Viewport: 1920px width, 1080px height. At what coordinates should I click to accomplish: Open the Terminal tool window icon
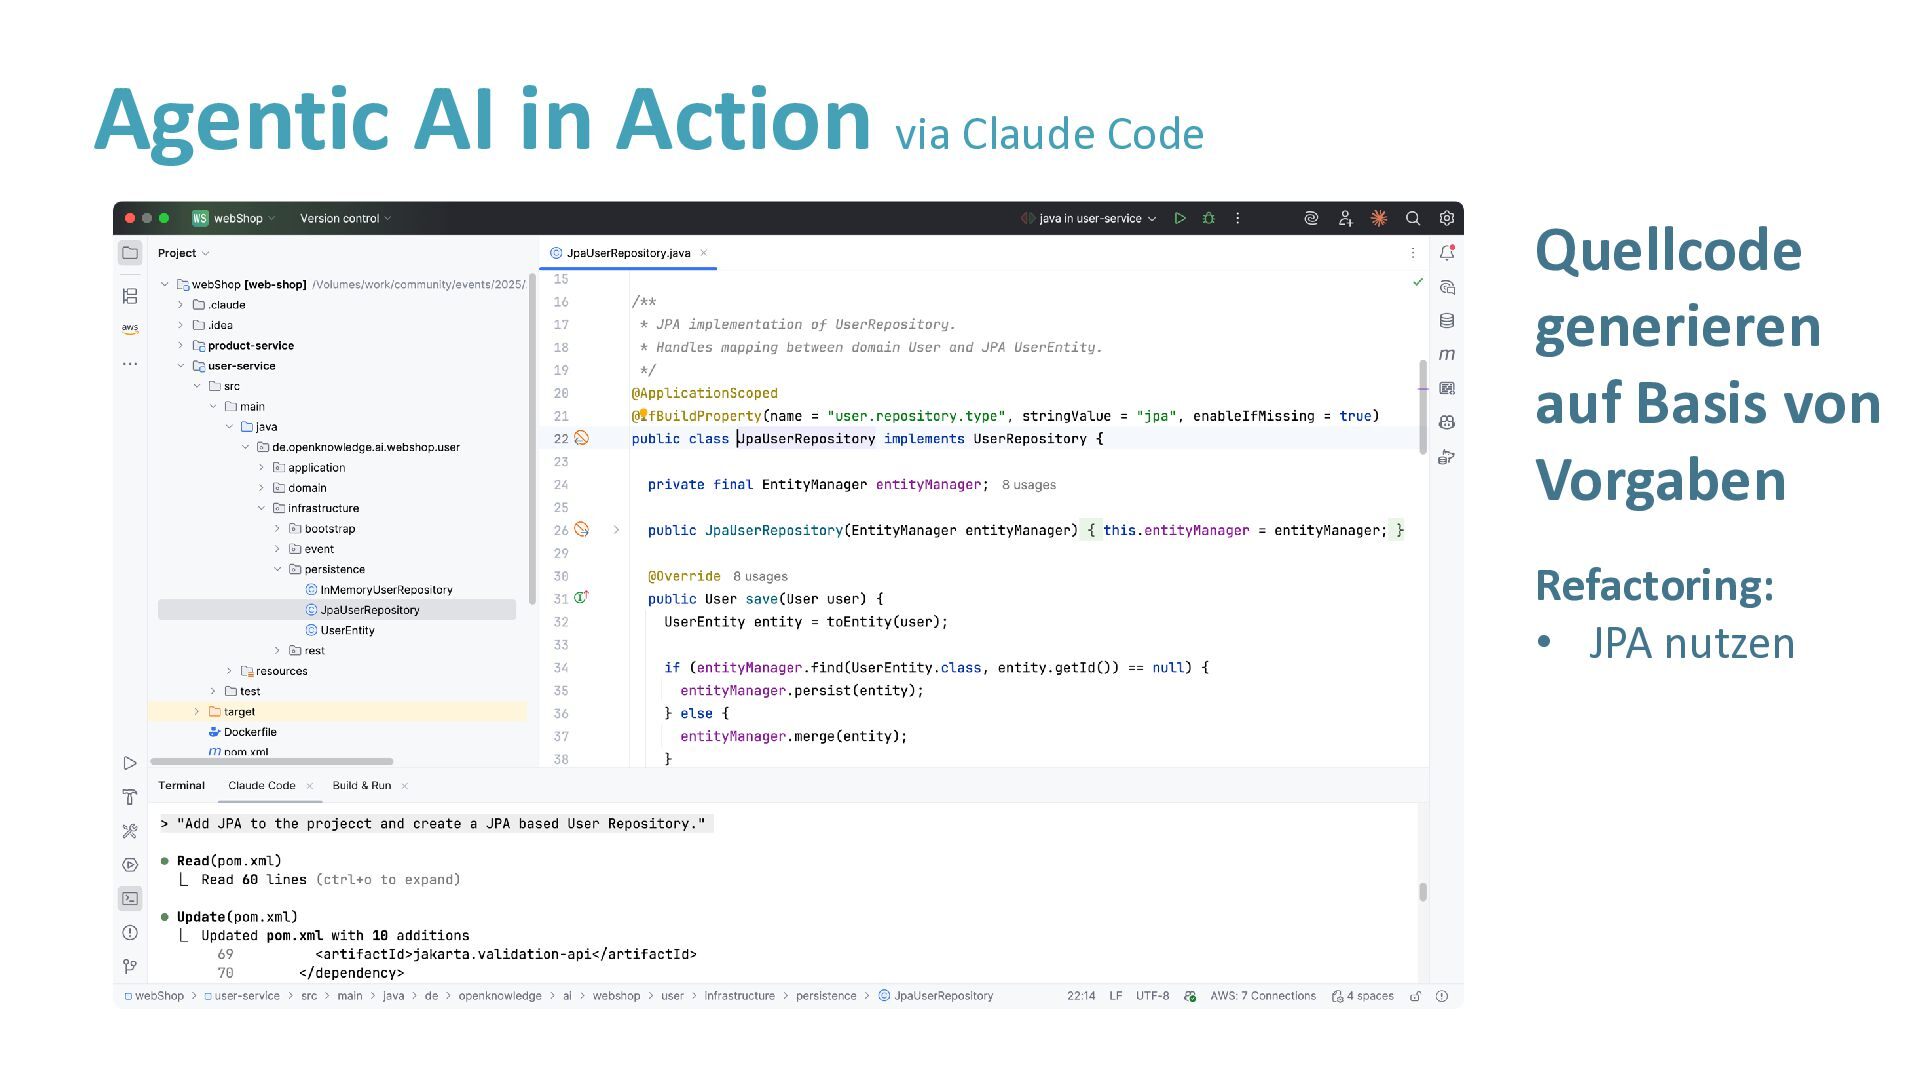(x=130, y=898)
